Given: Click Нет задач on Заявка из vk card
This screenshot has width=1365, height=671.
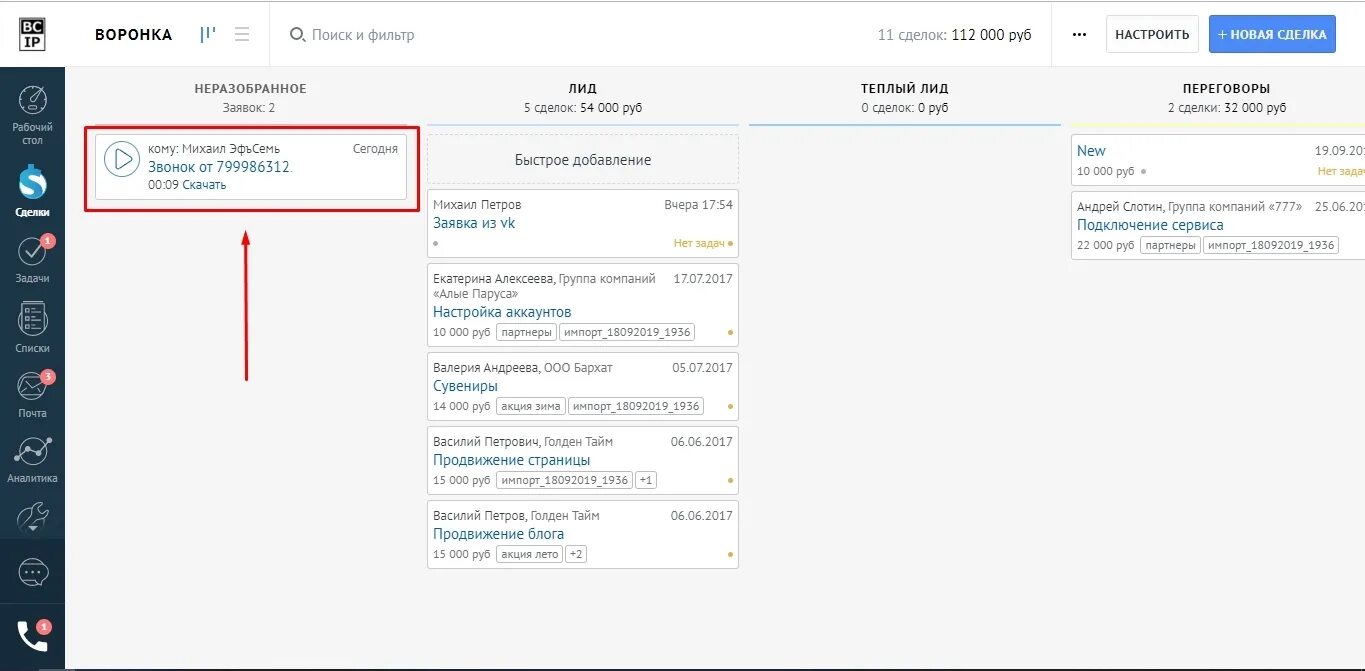Looking at the screenshot, I should (x=700, y=243).
